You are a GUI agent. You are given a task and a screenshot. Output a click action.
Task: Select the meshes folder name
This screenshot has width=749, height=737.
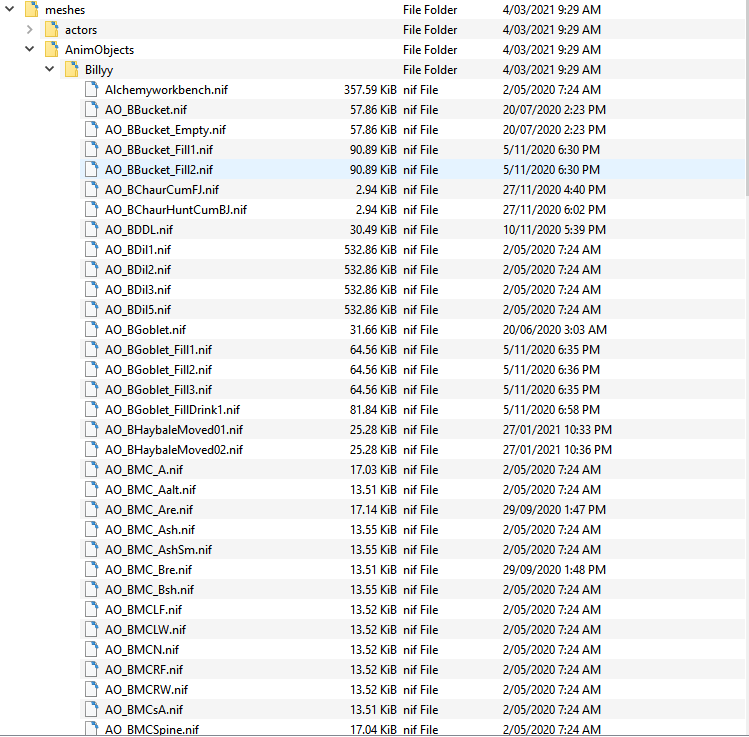click(65, 10)
